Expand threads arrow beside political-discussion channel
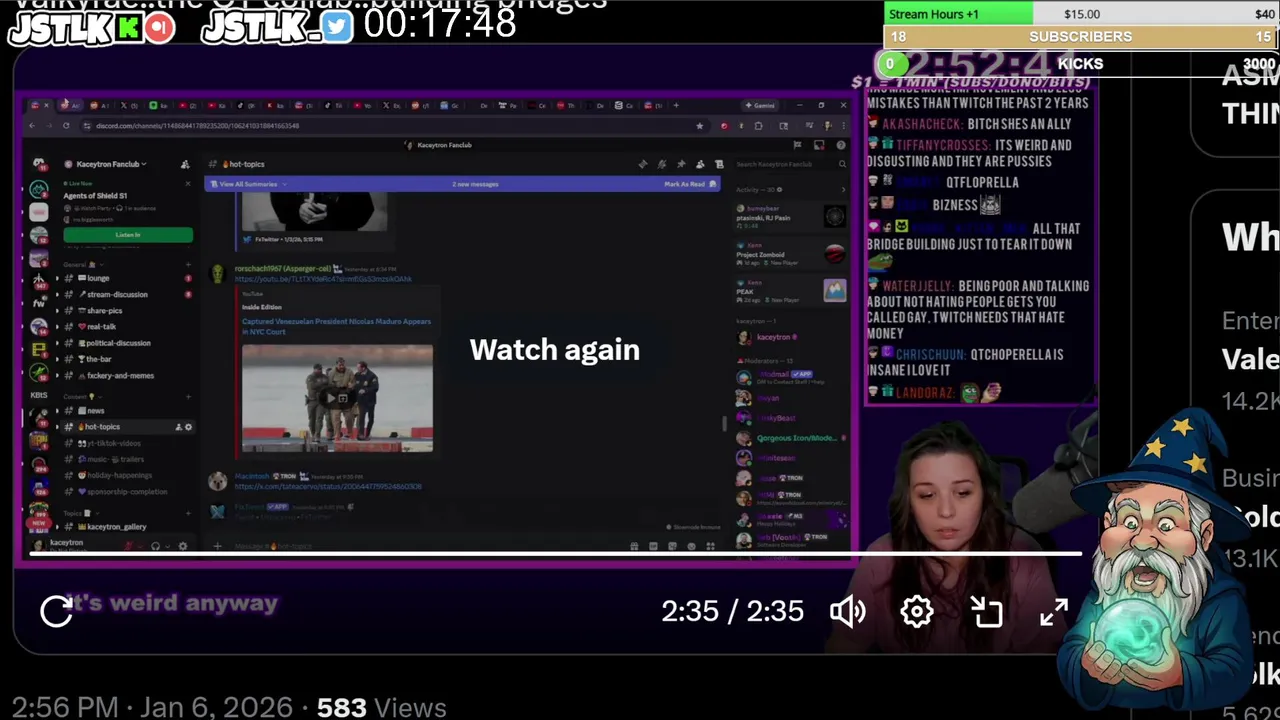1280x720 pixels. [x=58, y=343]
